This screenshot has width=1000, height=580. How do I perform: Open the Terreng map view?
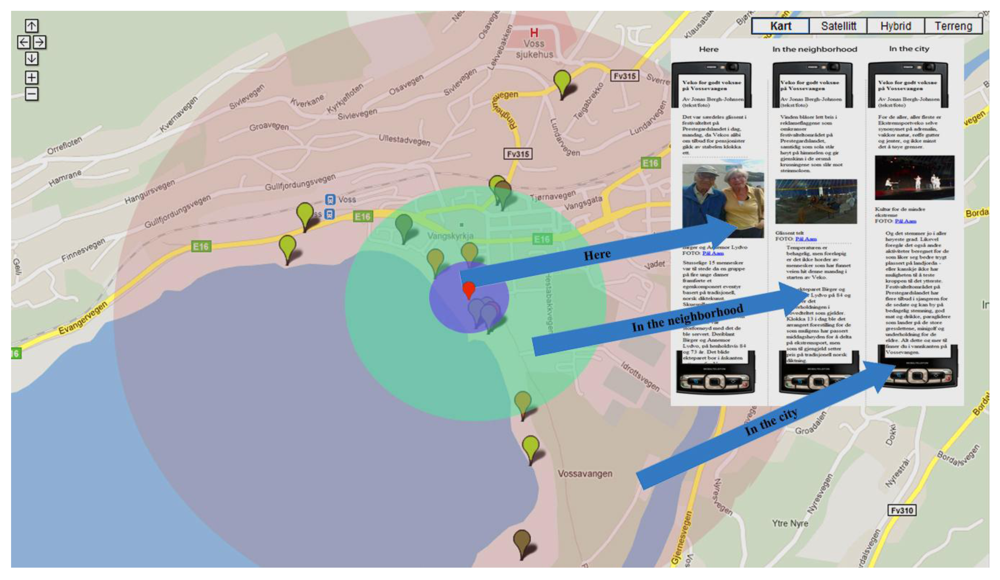[x=953, y=26]
